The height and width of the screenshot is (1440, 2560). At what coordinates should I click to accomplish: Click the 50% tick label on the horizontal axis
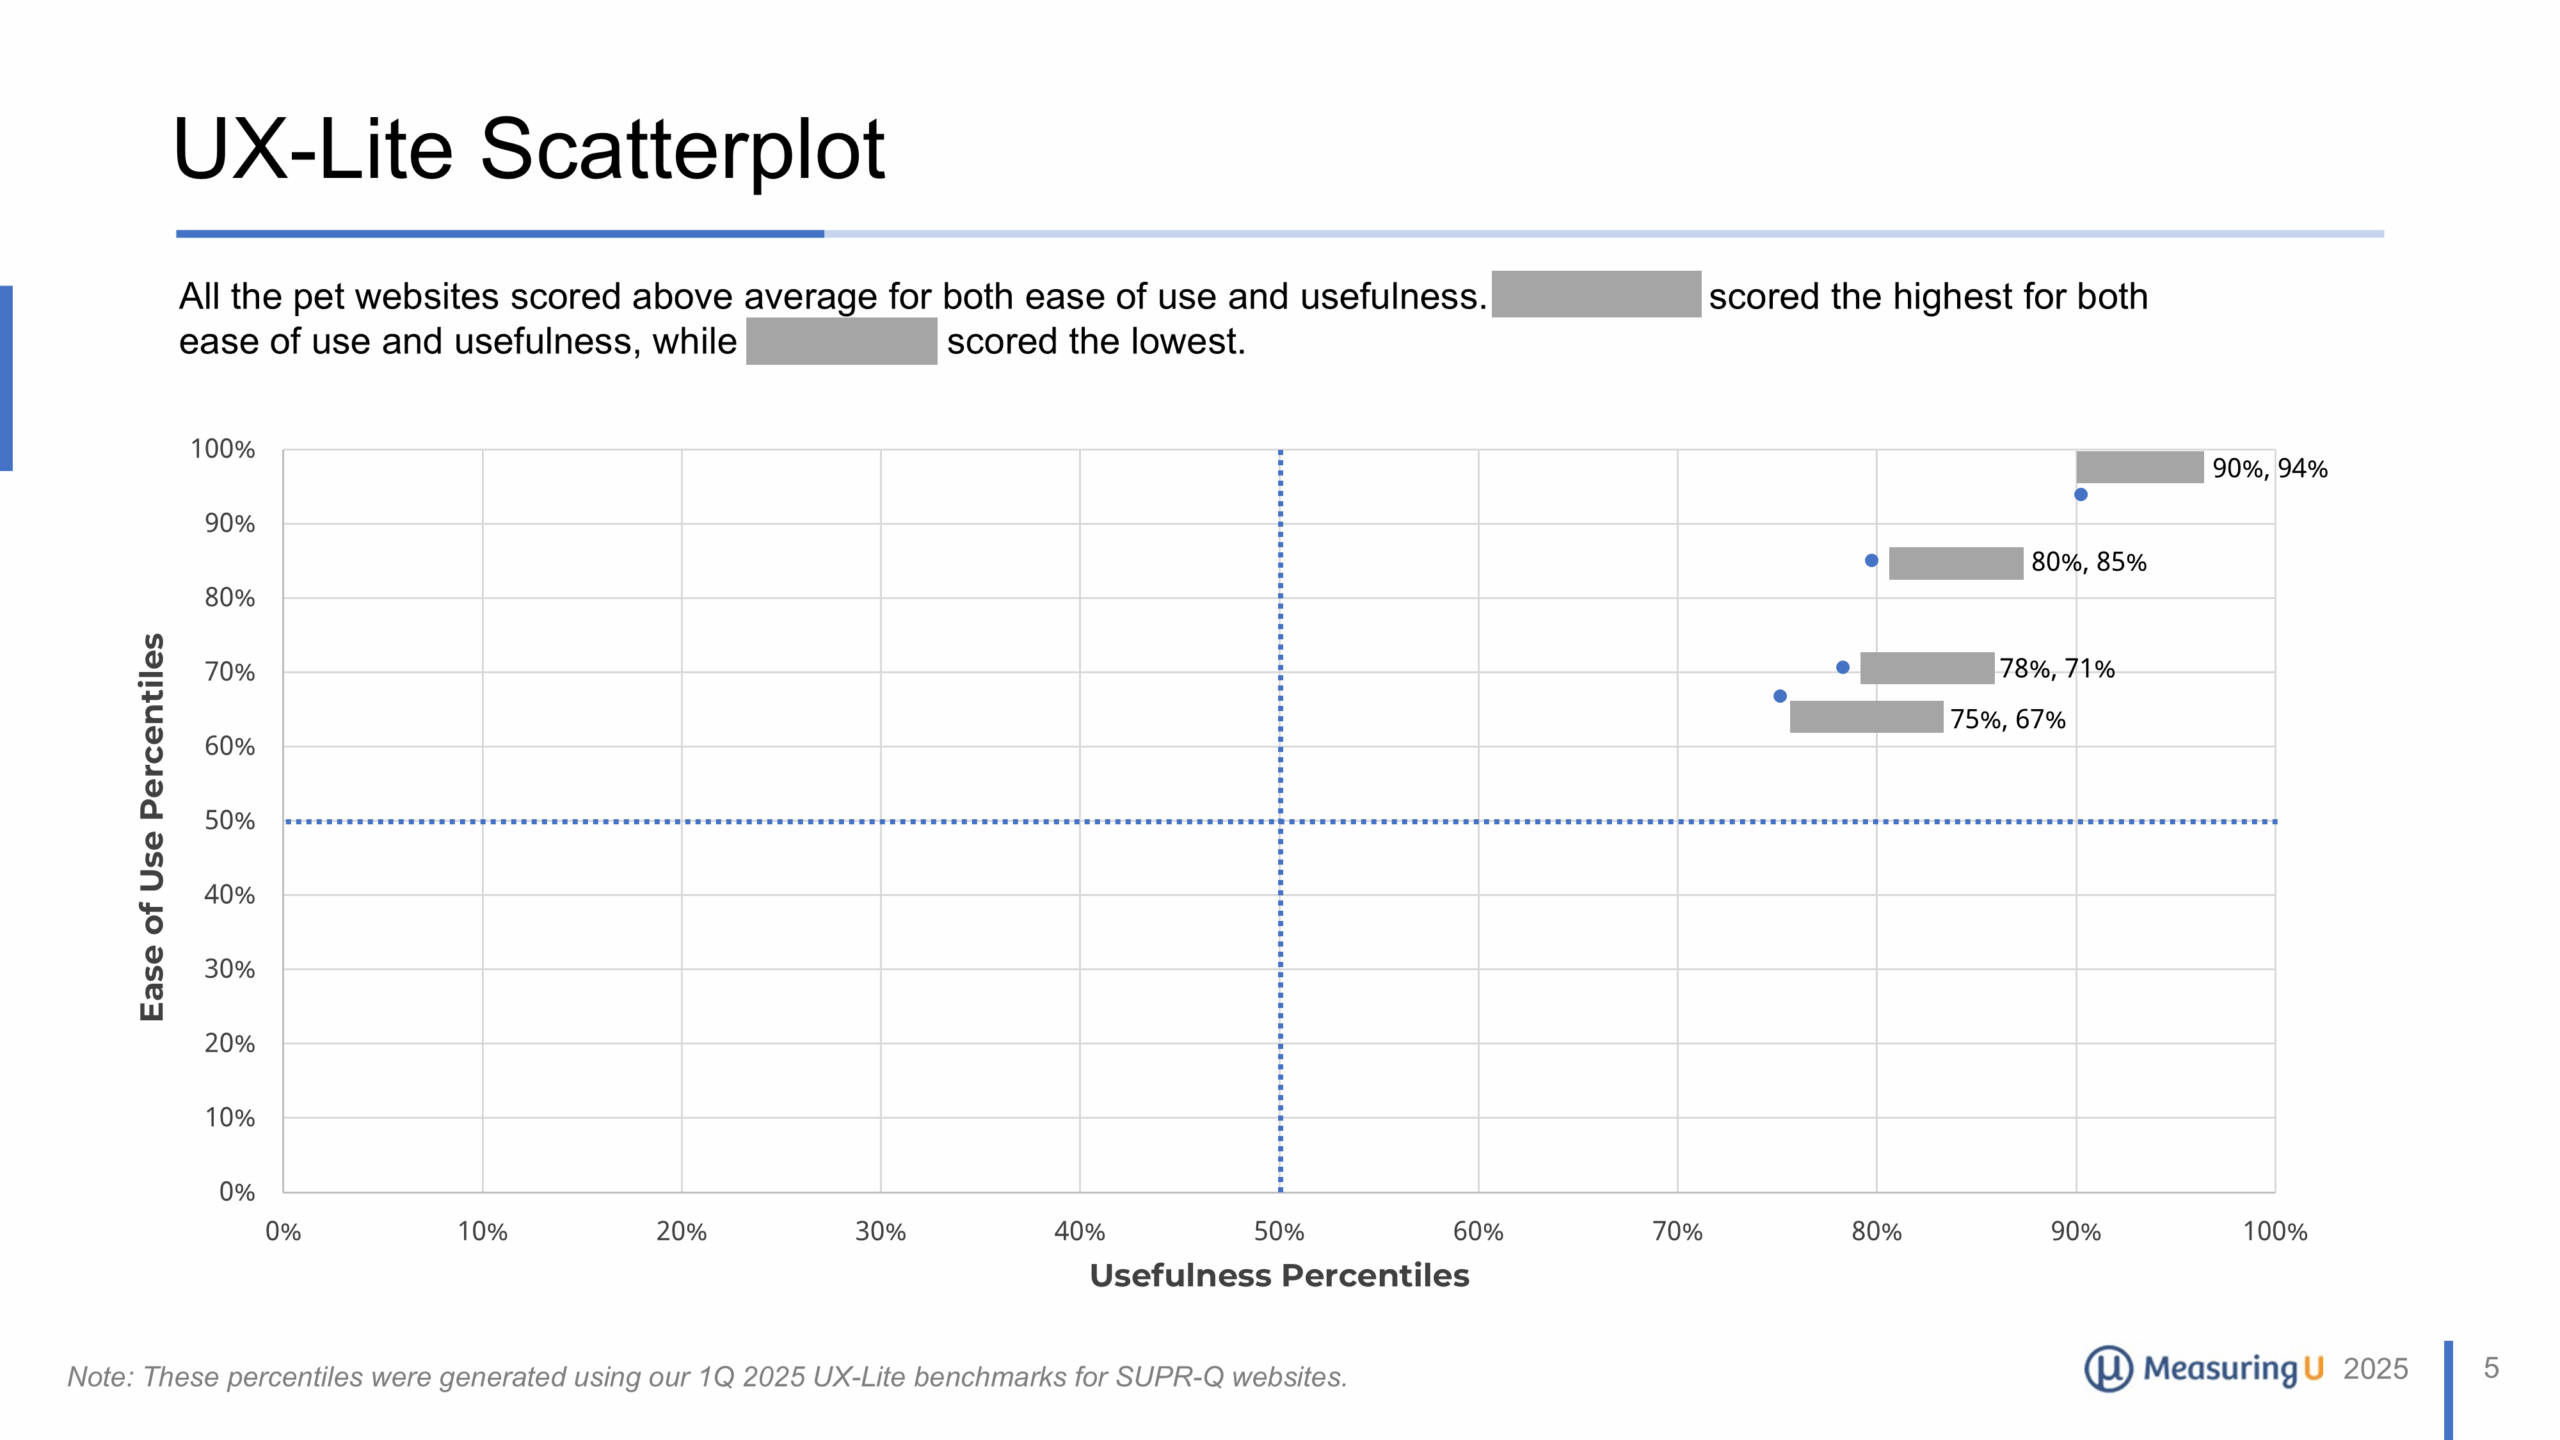1279,1231
